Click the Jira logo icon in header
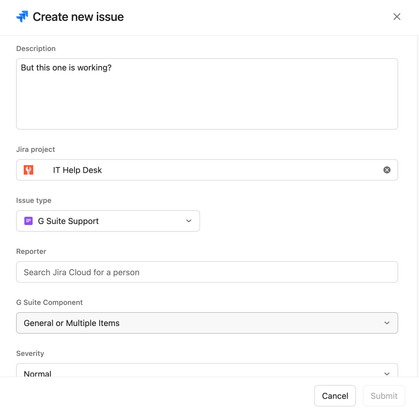Screen dimensions: 419x410 click(22, 17)
